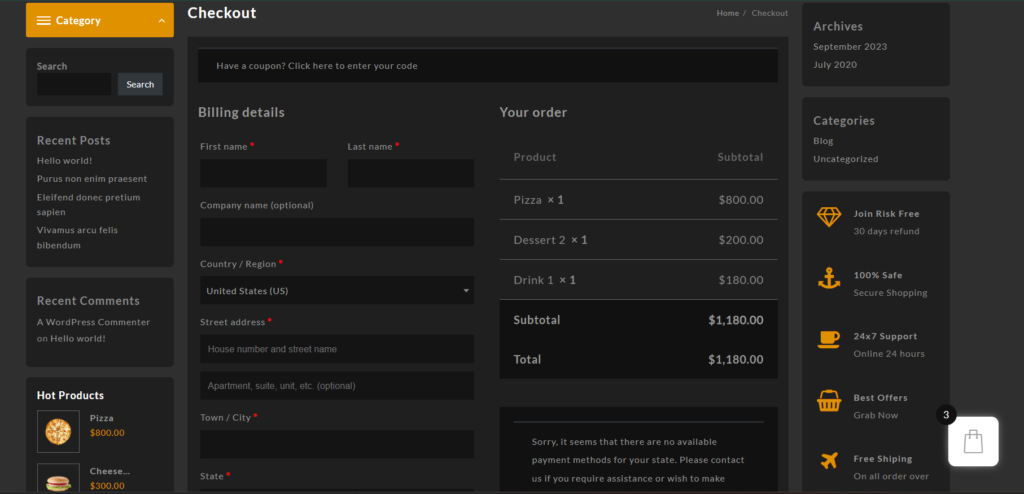
Task: Collapse the Category menu chevron
Action: [162, 21]
